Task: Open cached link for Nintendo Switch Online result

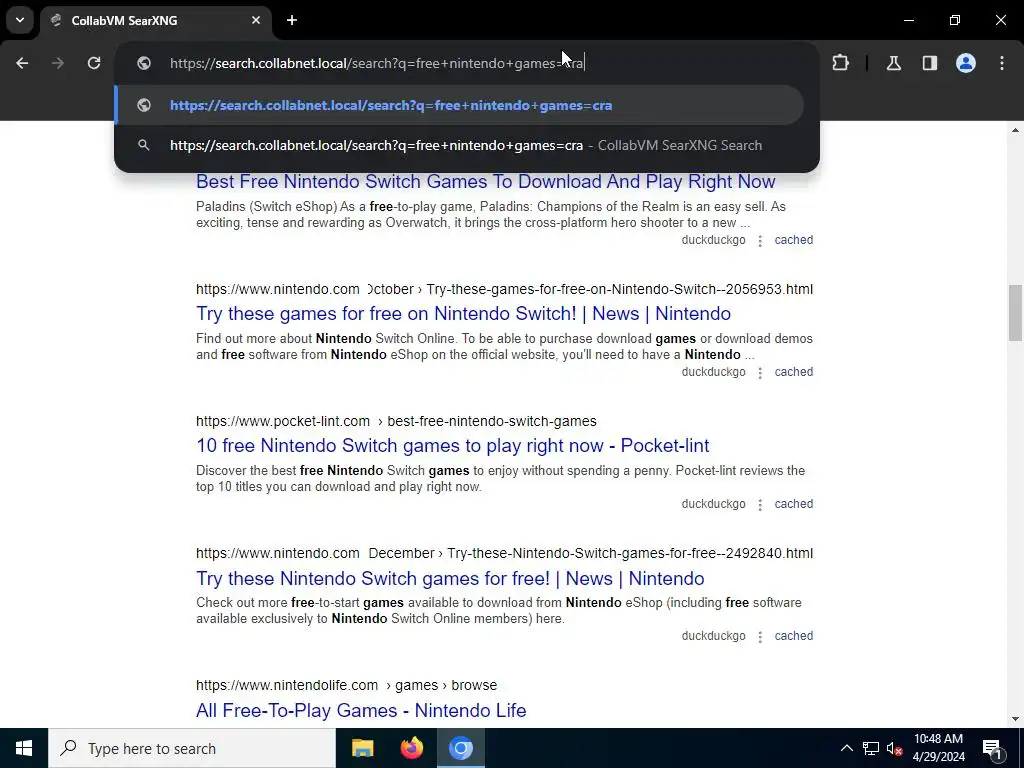Action: pyautogui.click(x=793, y=372)
